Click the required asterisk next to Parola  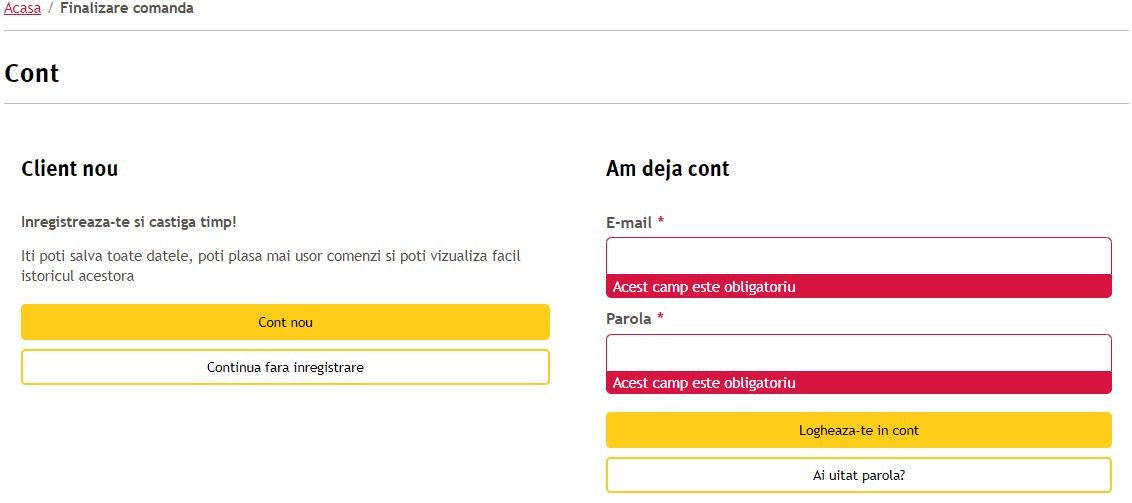click(x=660, y=318)
